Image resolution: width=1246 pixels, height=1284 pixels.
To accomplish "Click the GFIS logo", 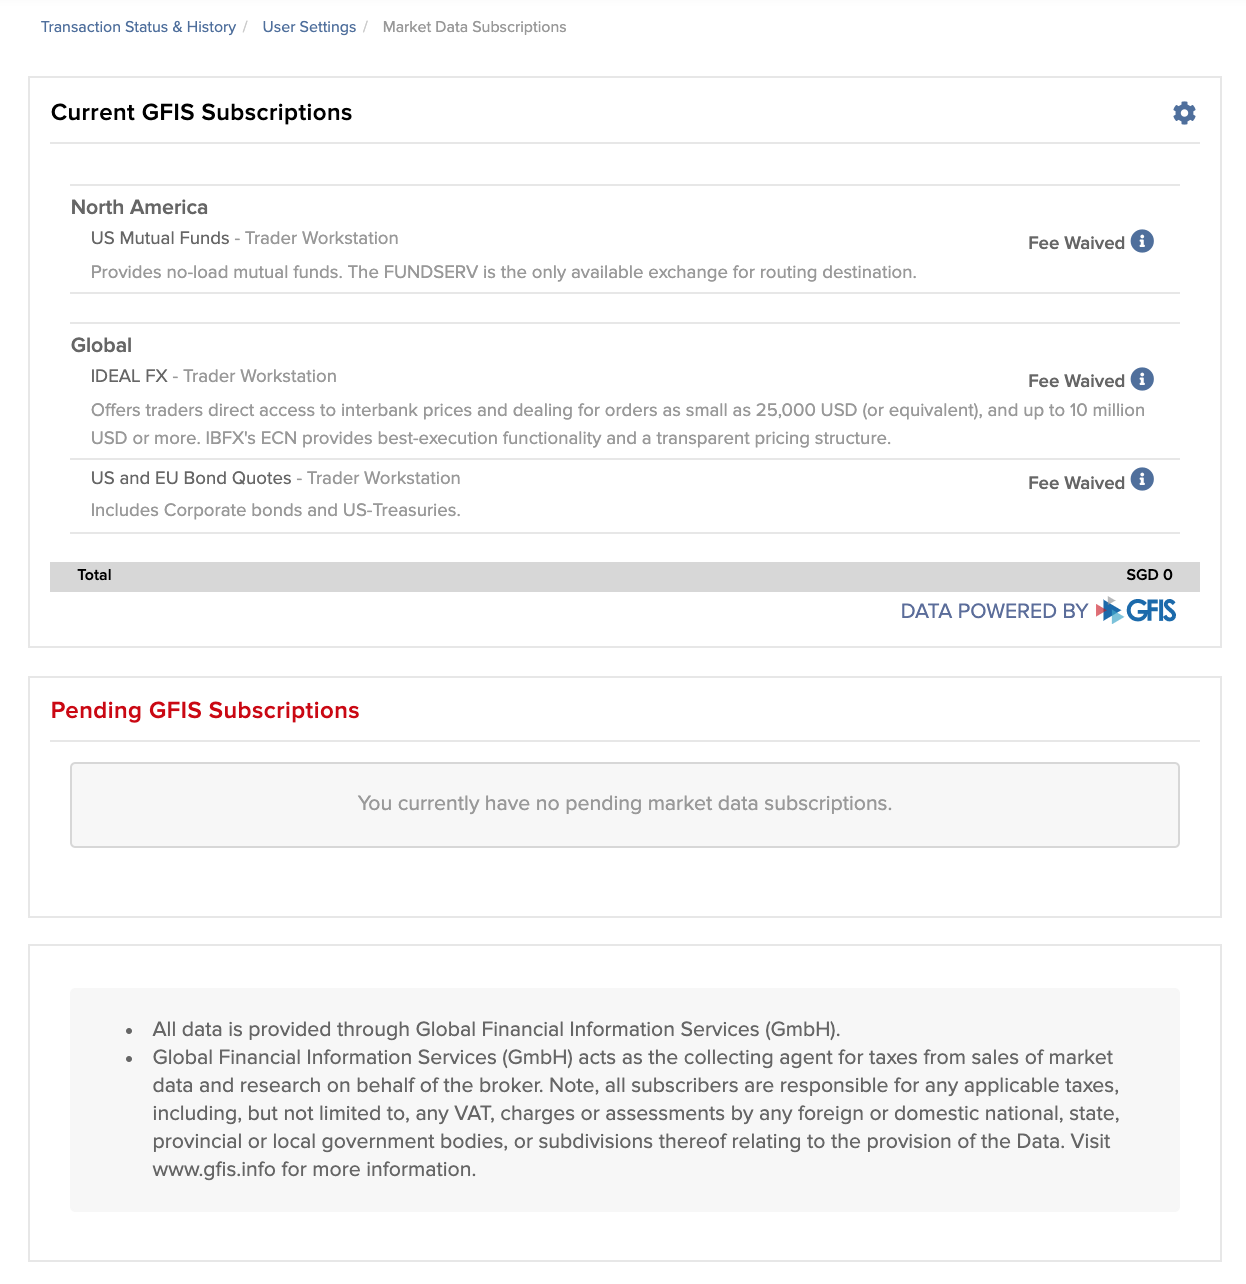I will [x=1136, y=610].
